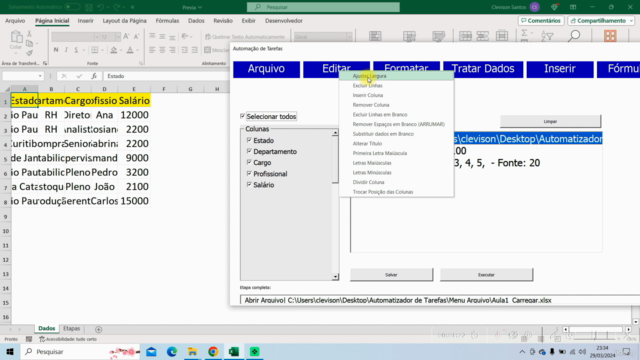Click the blue Tratar Dados button
The image size is (640, 360).
click(483, 69)
